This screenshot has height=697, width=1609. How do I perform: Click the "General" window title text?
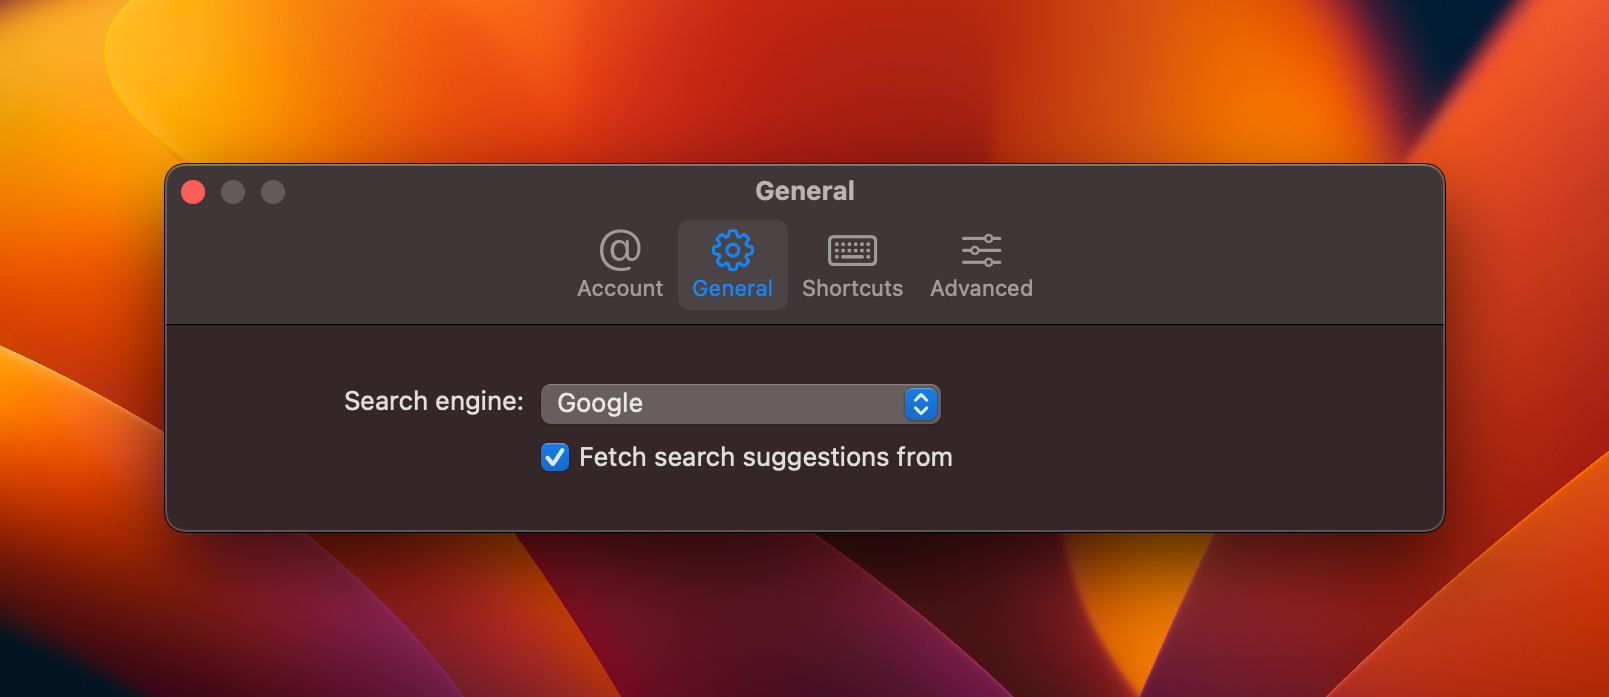804,191
